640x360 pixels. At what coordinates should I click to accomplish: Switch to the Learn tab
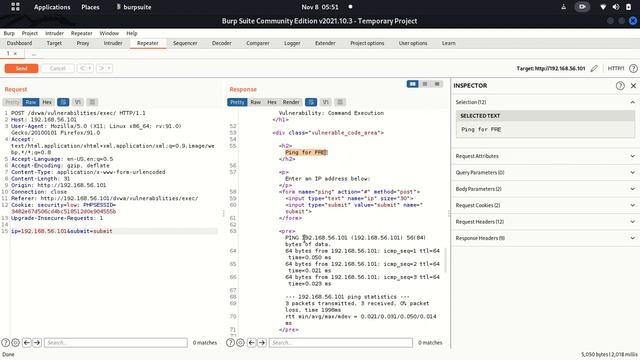(x=449, y=43)
